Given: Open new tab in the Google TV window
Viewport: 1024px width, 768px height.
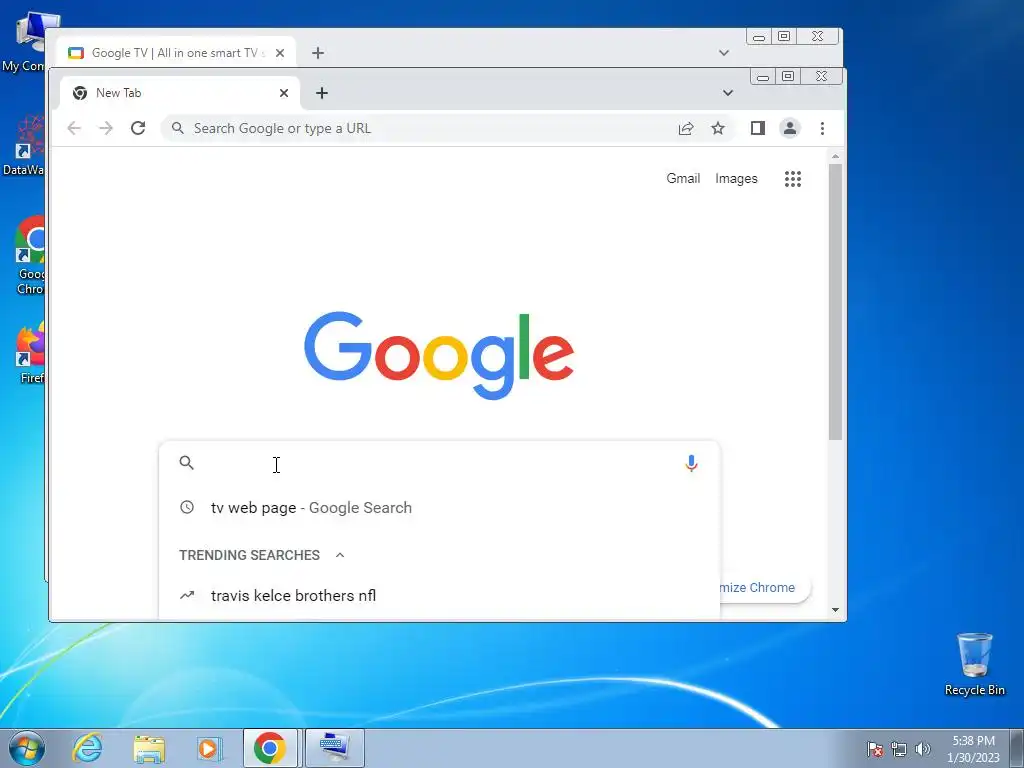Looking at the screenshot, I should tap(318, 53).
